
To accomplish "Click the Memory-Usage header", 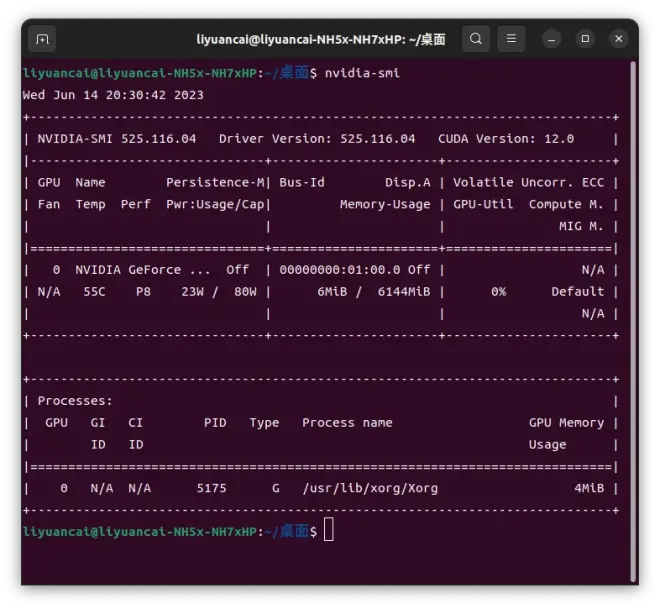I will tap(385, 205).
